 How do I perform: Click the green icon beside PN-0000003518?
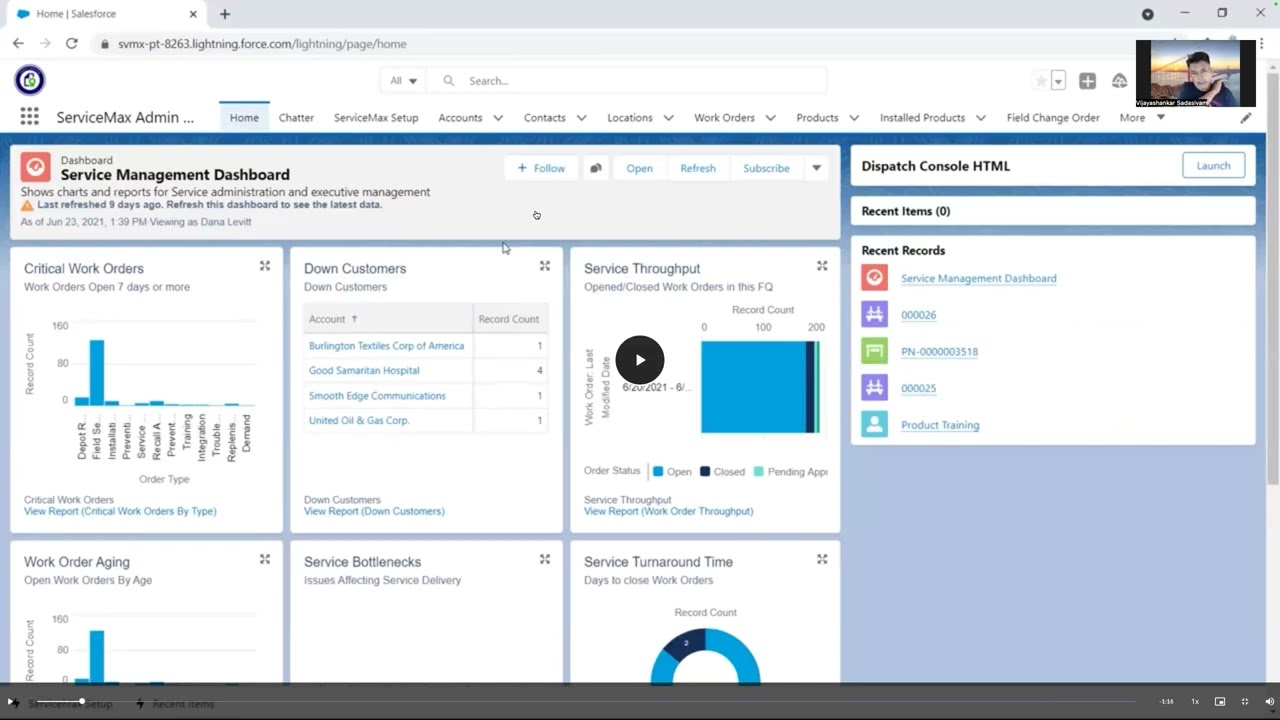tap(874, 351)
